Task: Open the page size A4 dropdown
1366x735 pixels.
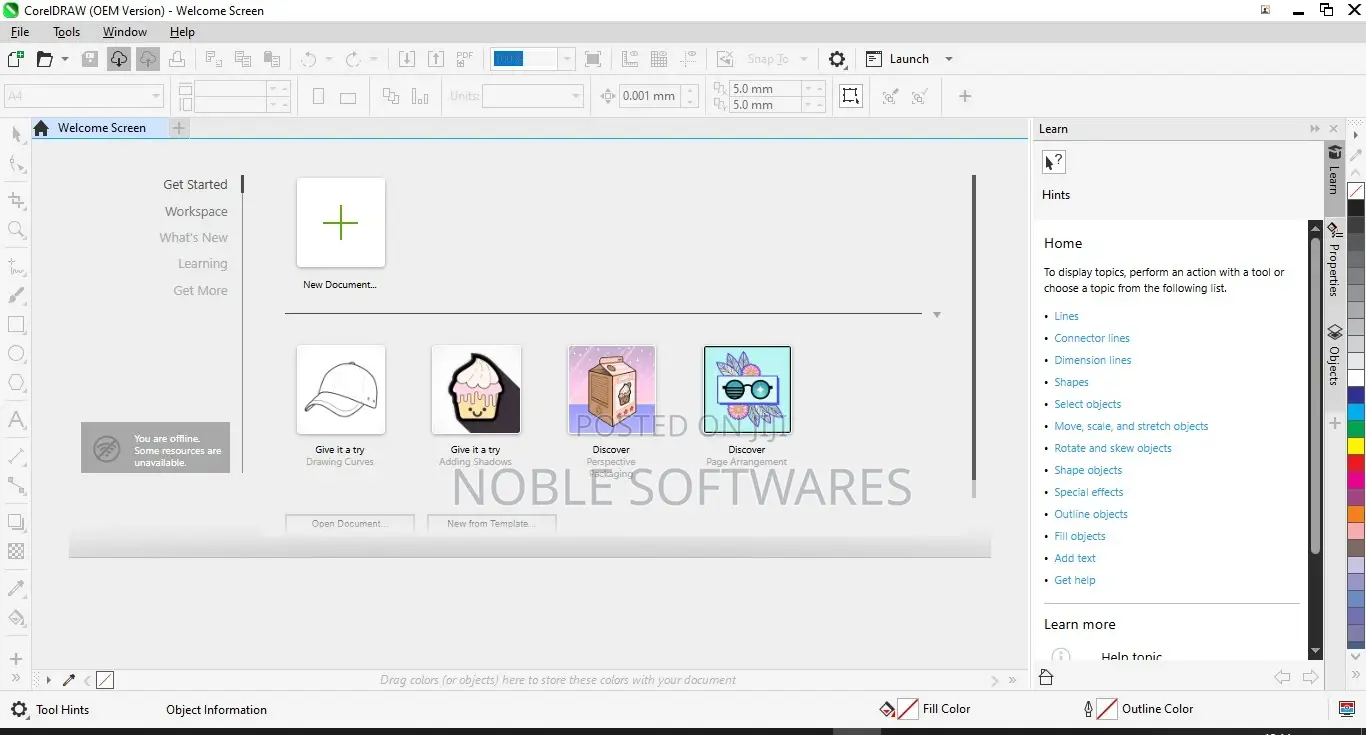Action: tap(156, 96)
